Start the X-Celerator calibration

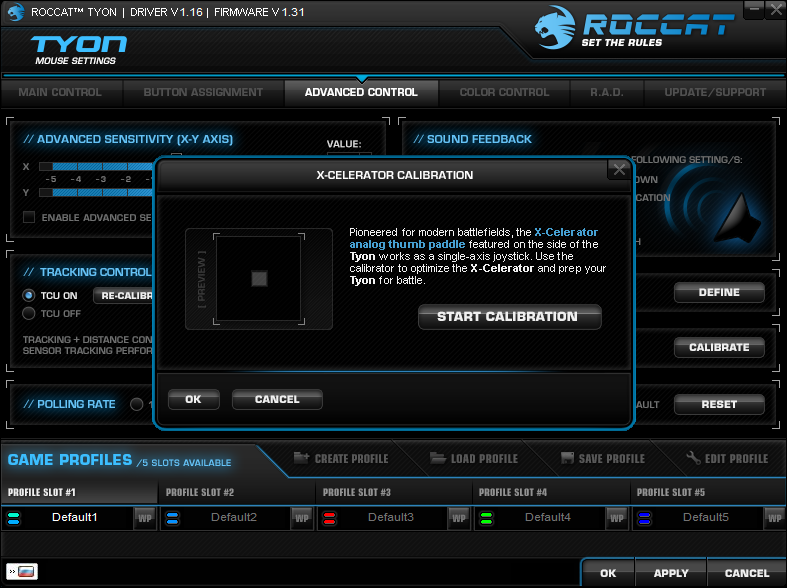(x=509, y=317)
